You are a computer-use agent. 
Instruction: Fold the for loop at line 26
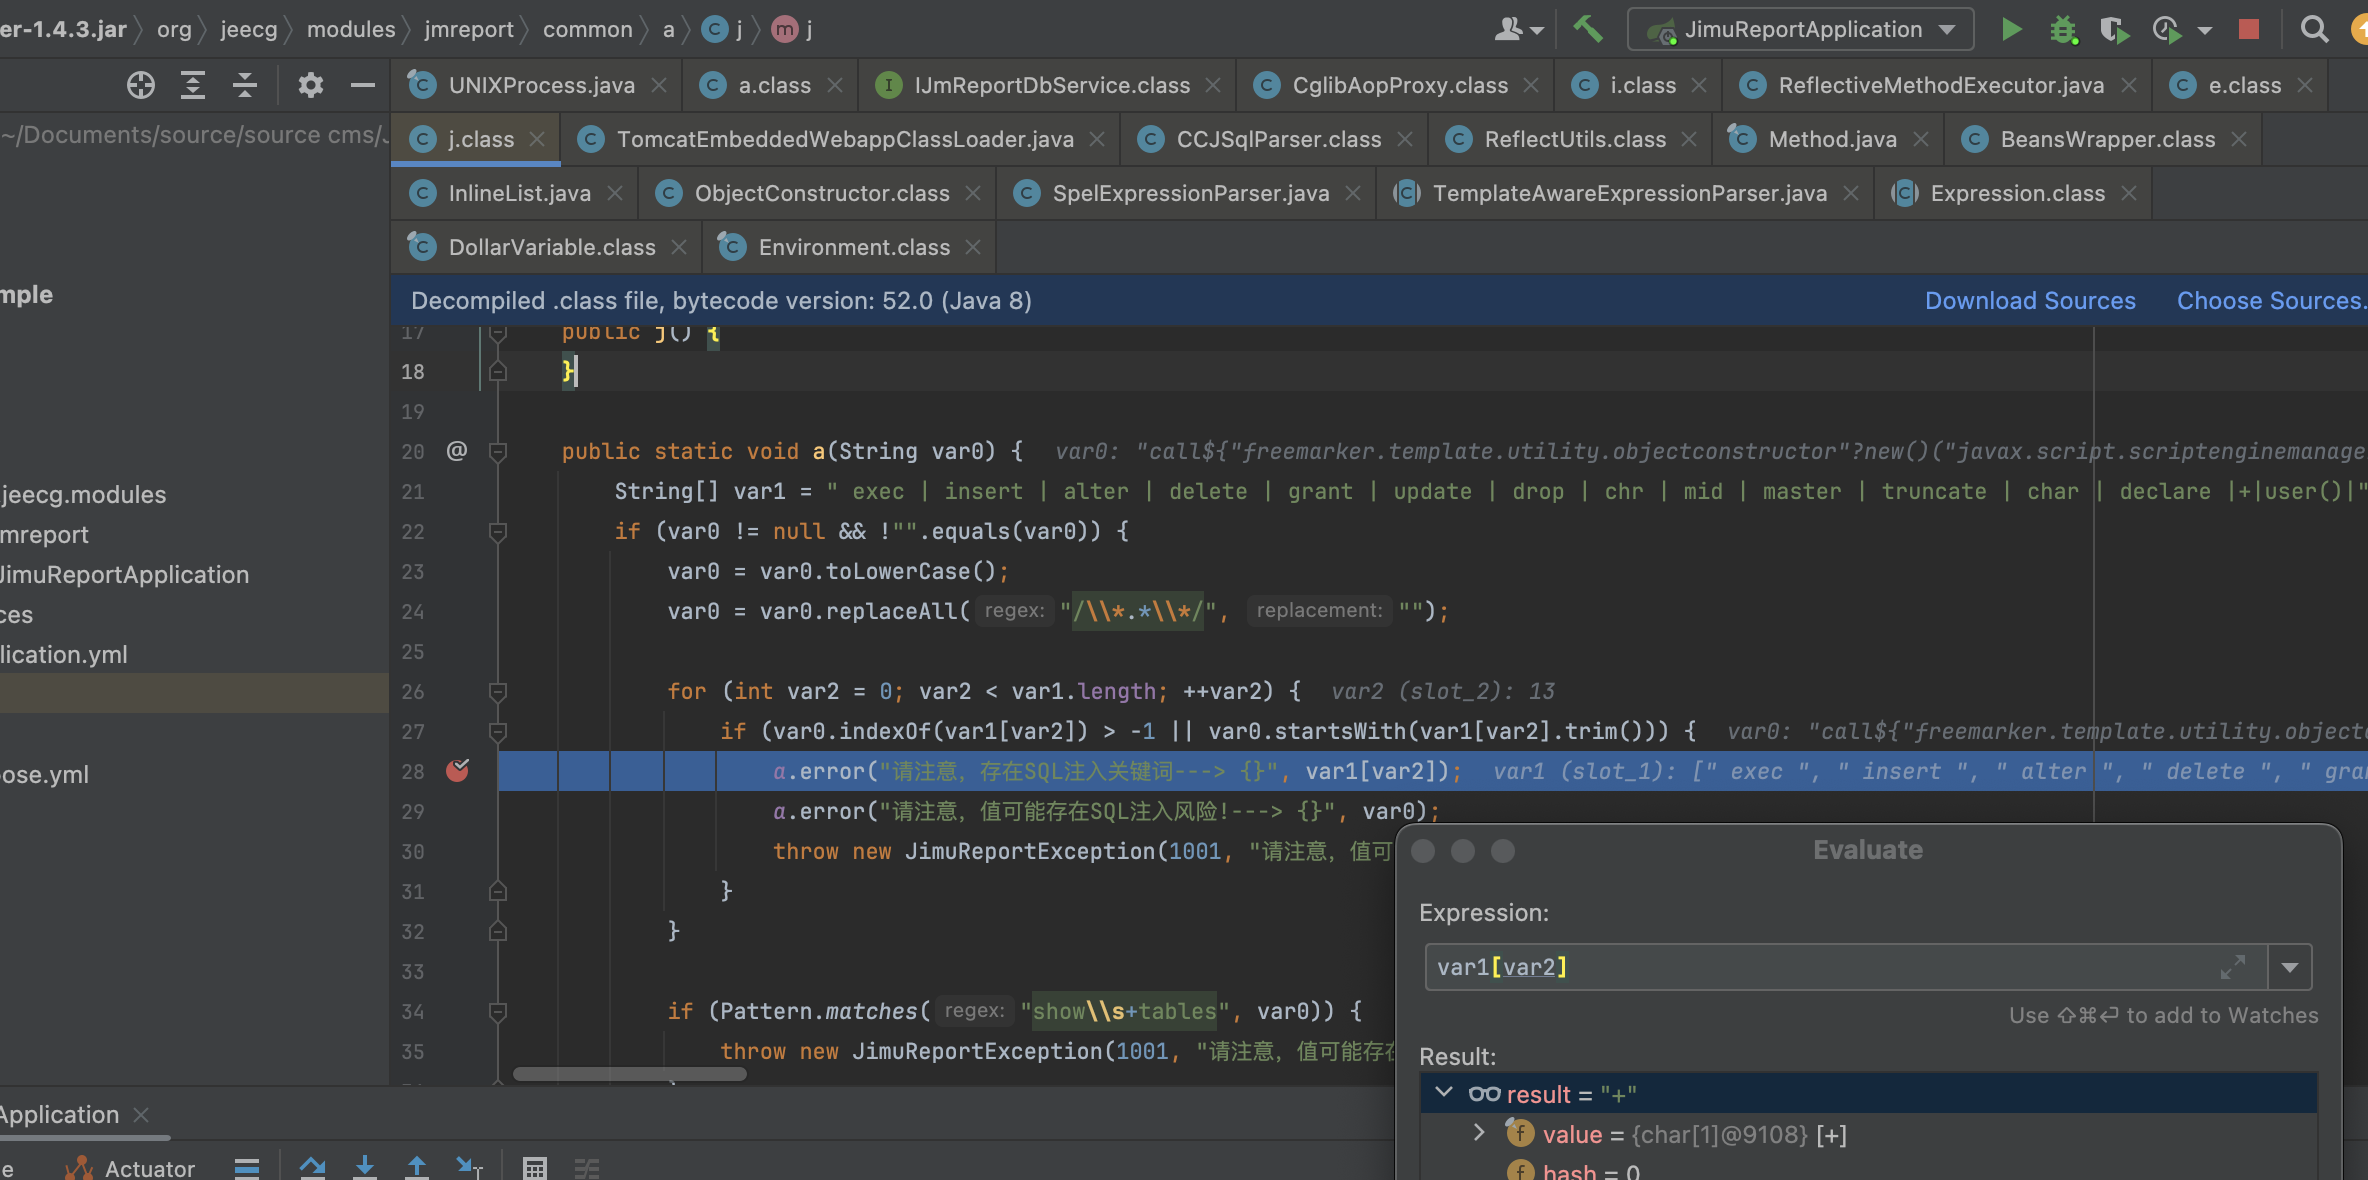tap(497, 691)
